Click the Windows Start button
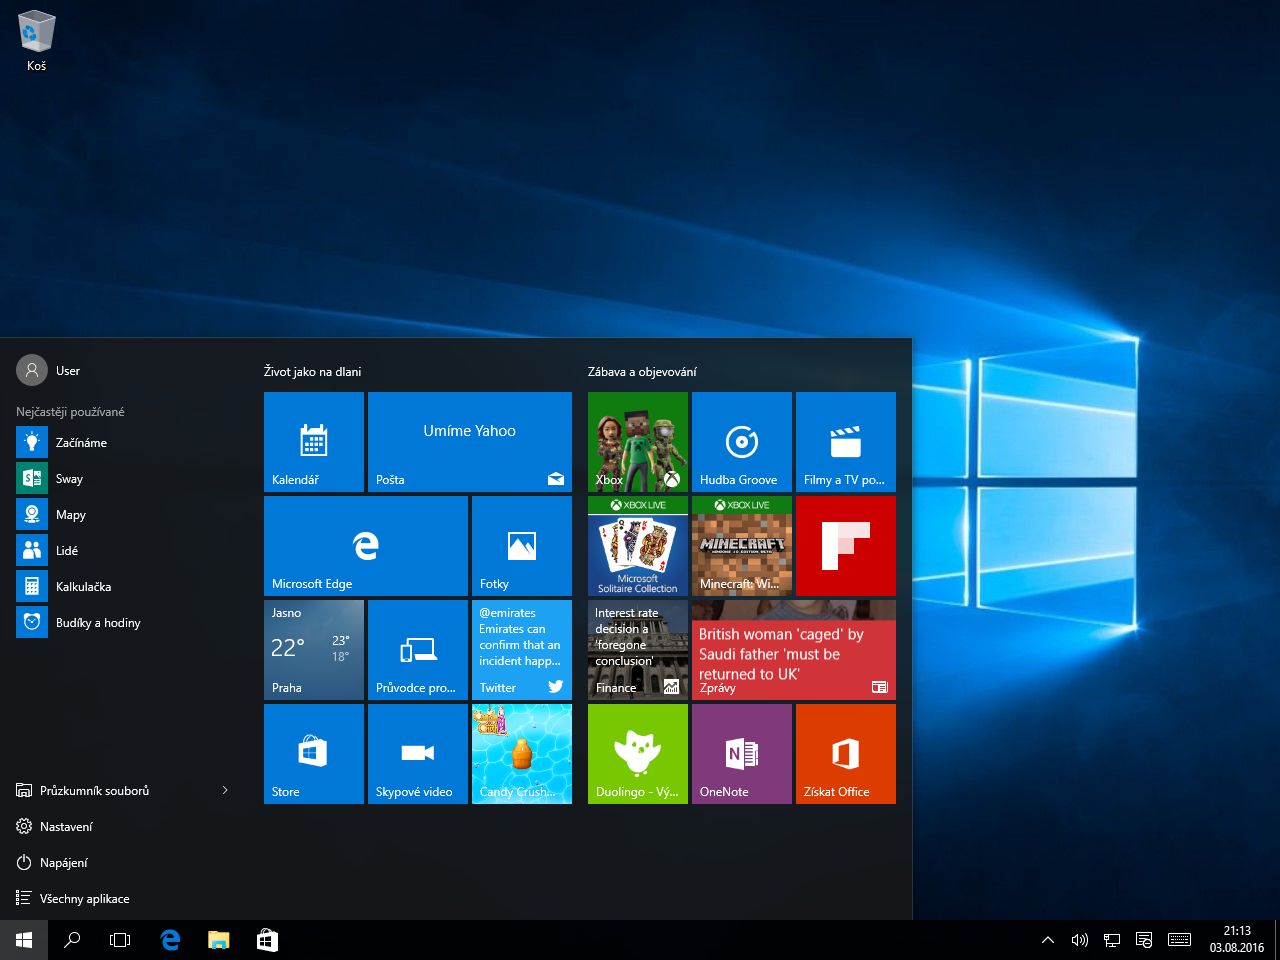This screenshot has width=1280, height=960. [x=24, y=940]
